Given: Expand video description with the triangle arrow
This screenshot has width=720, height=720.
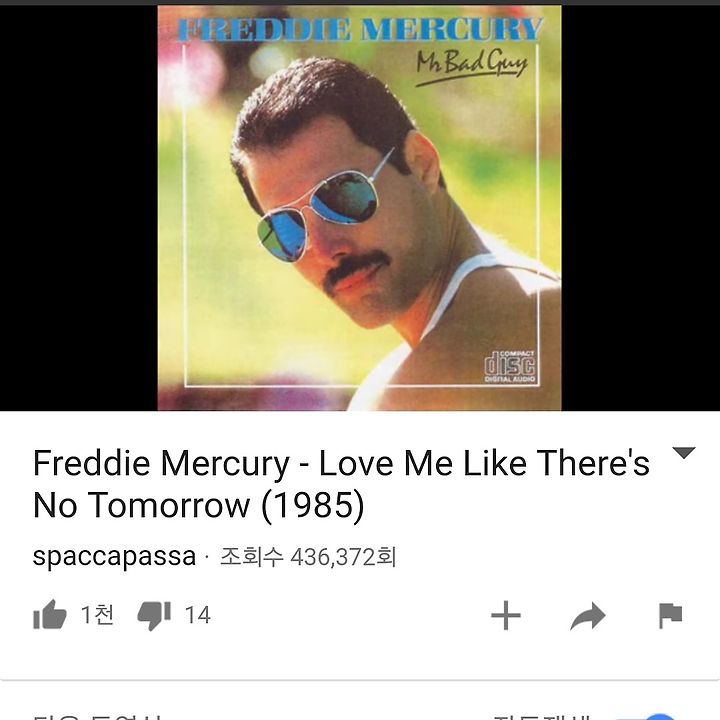Looking at the screenshot, I should [684, 453].
